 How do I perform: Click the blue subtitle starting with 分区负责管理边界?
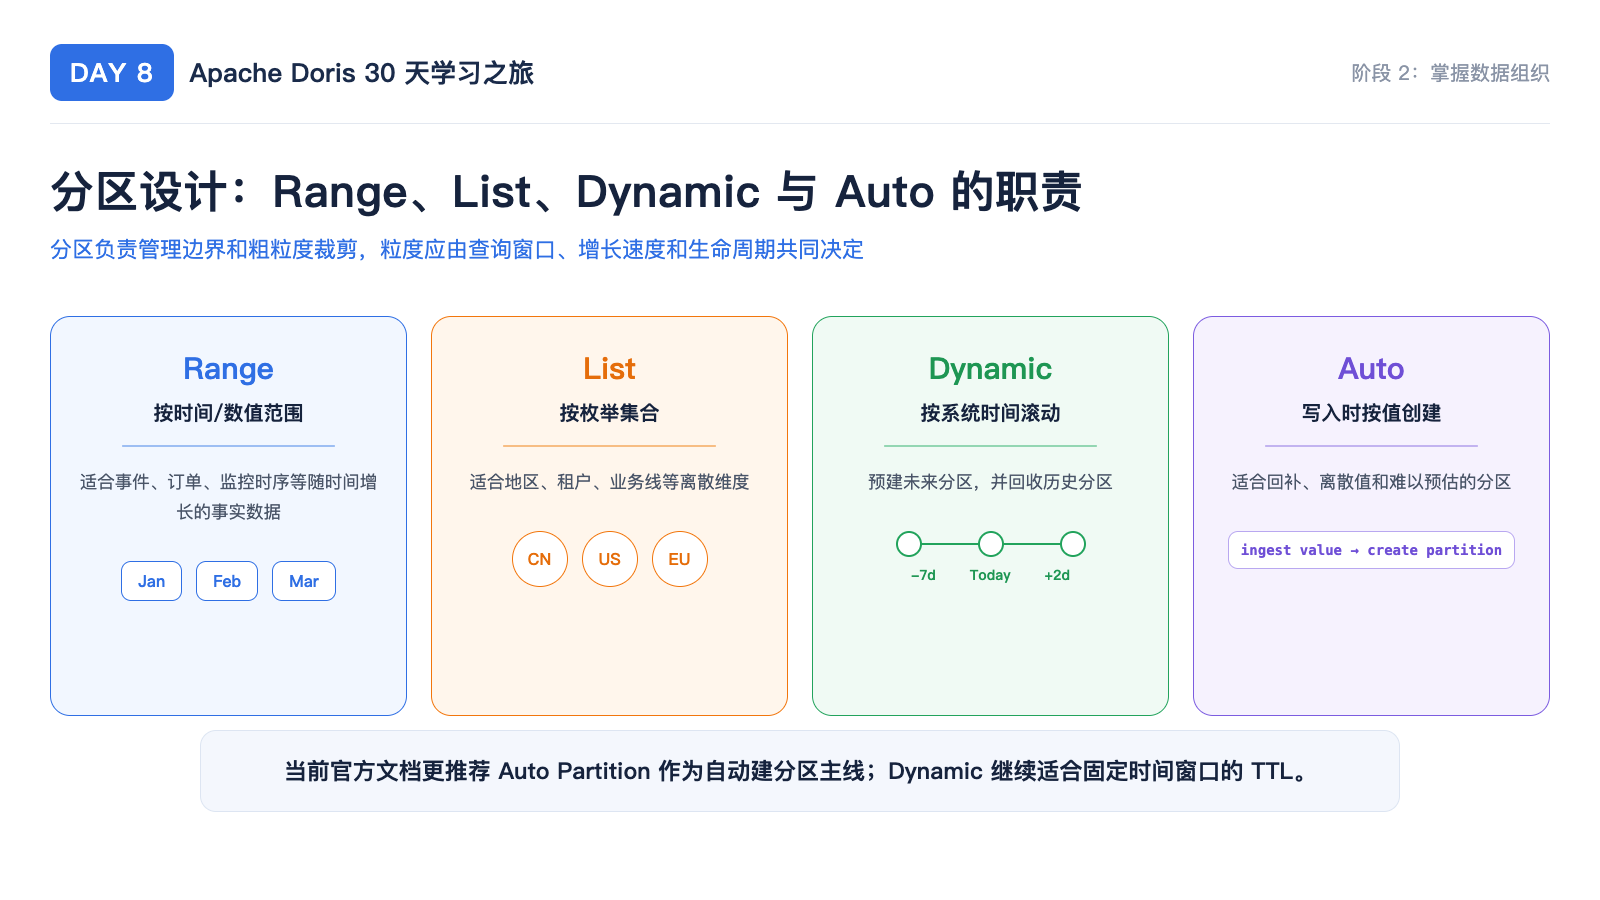point(457,249)
